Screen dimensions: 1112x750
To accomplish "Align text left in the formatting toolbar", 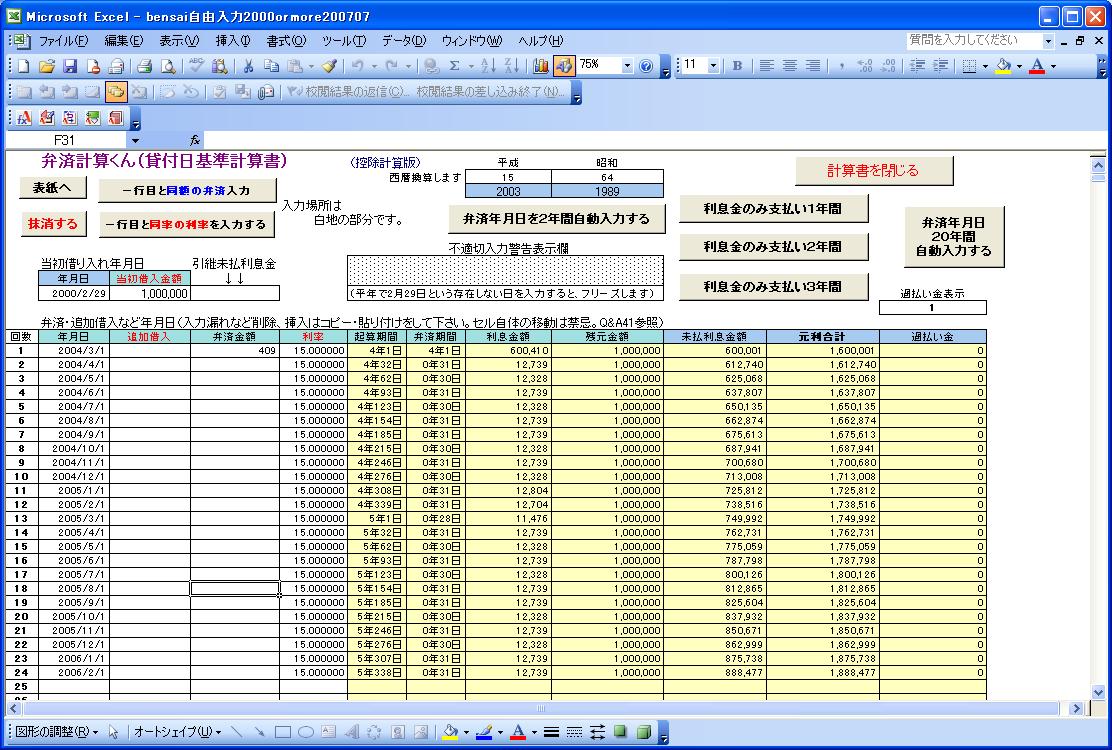I will pyautogui.click(x=766, y=66).
